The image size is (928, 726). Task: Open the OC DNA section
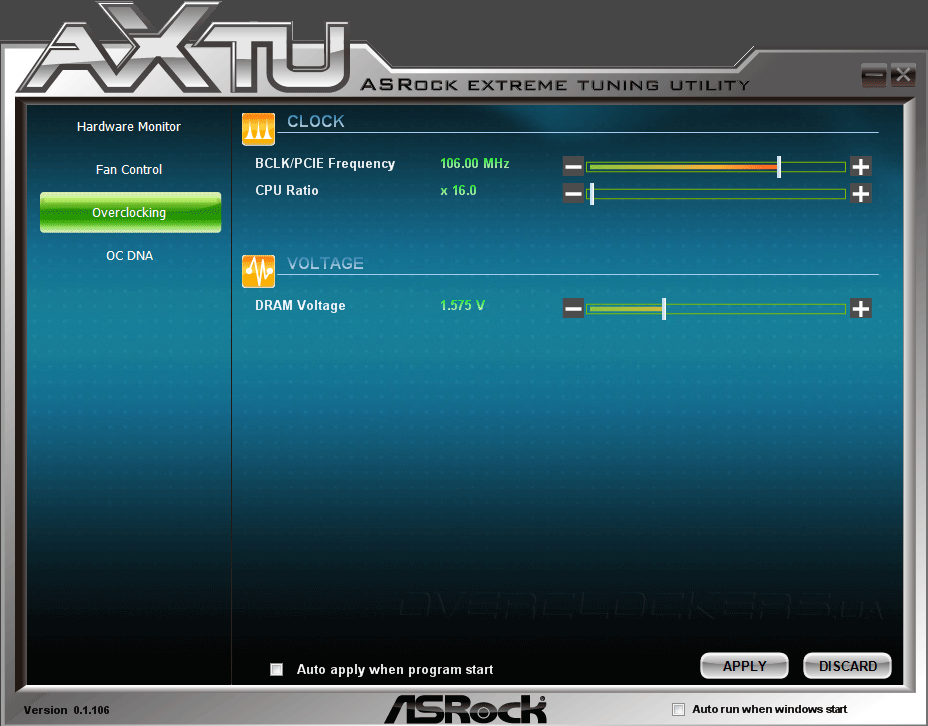click(x=130, y=256)
